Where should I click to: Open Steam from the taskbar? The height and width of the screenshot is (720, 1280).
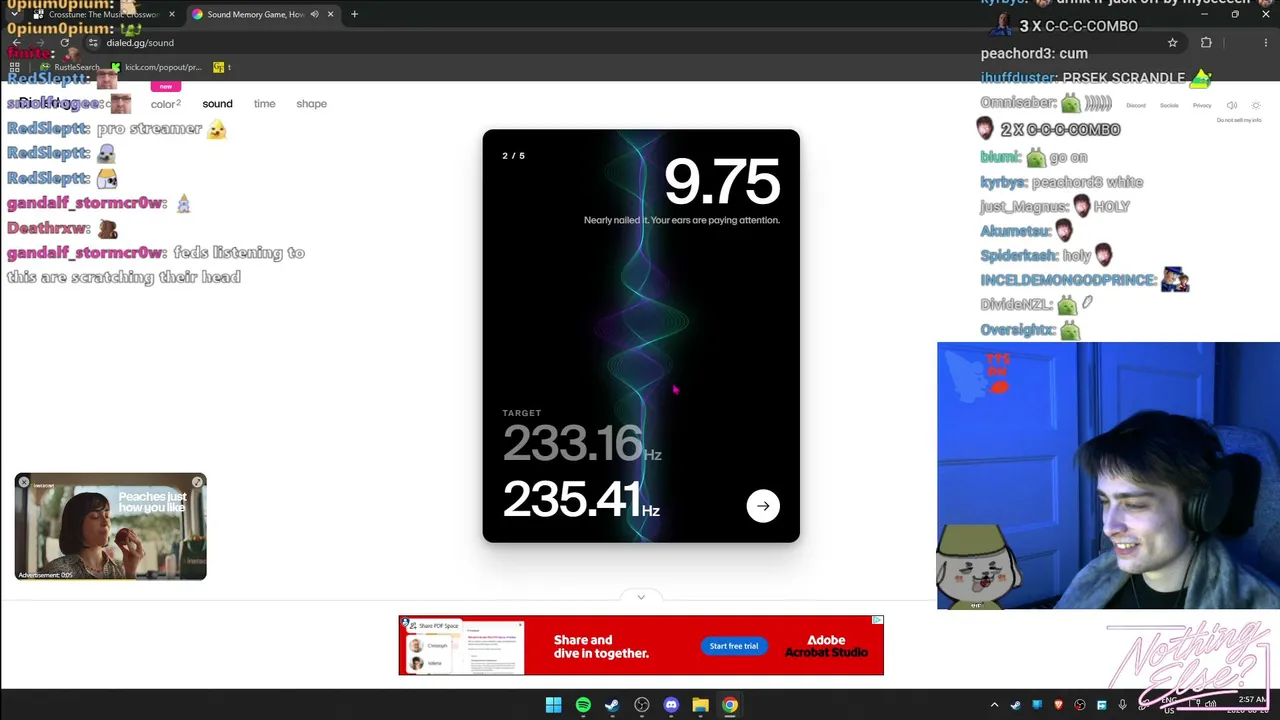pos(612,705)
